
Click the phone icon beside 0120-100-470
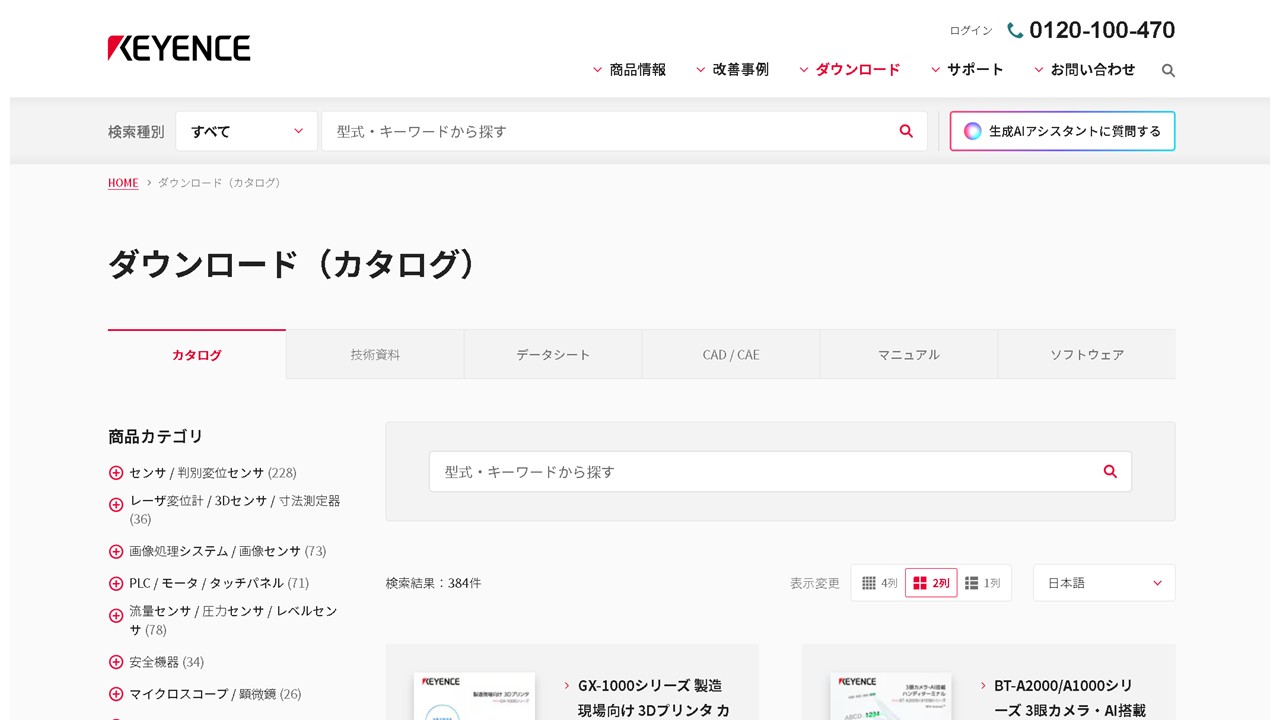1013,30
